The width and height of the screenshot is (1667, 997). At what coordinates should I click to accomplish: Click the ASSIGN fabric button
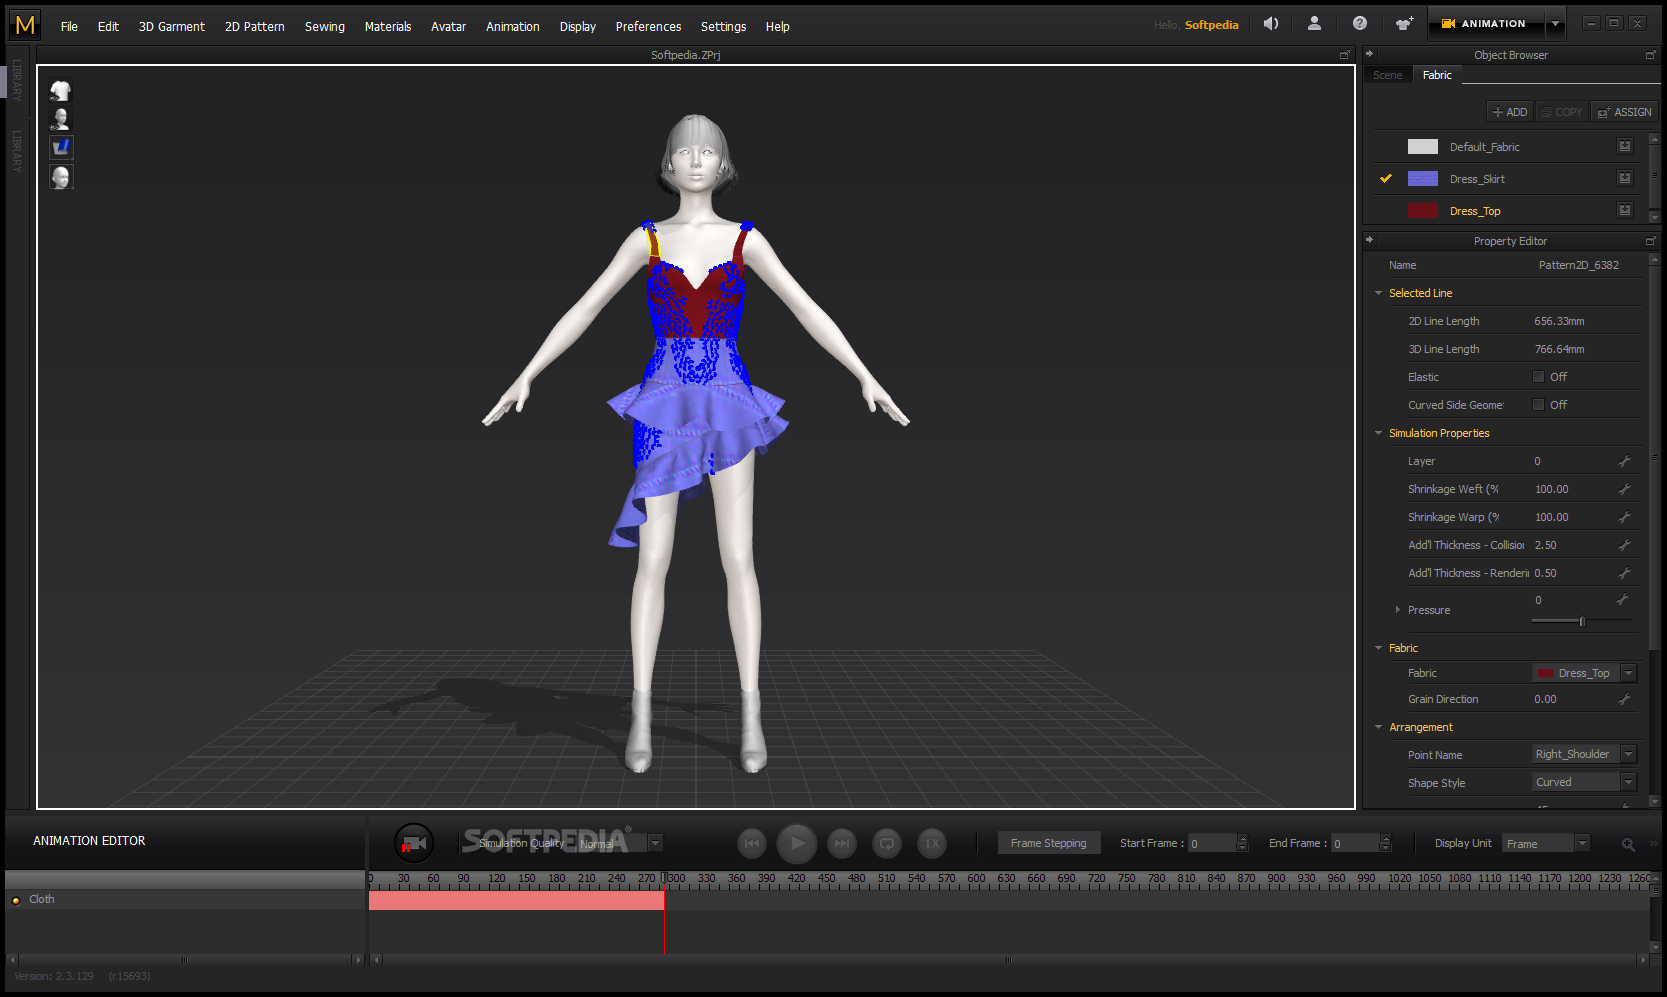tap(1625, 112)
